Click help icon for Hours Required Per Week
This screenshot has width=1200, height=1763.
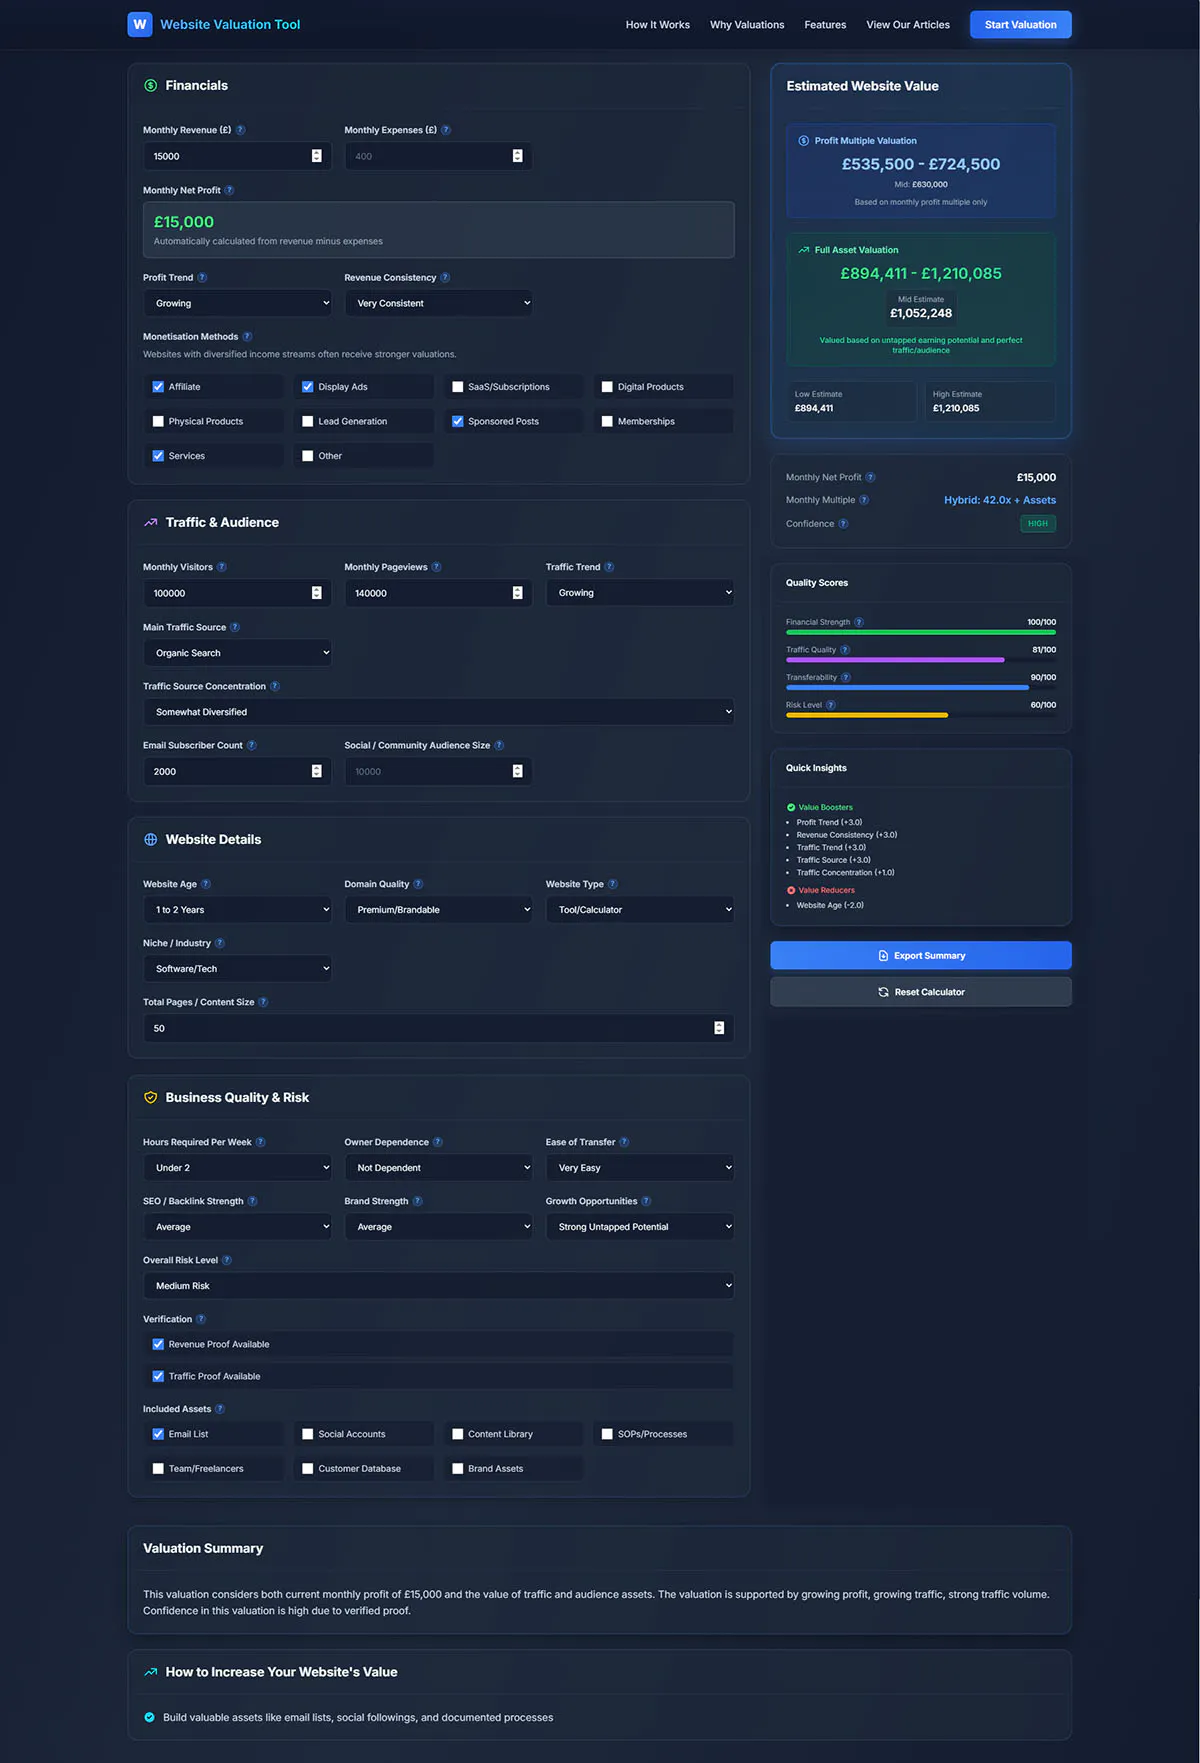pos(261,1142)
